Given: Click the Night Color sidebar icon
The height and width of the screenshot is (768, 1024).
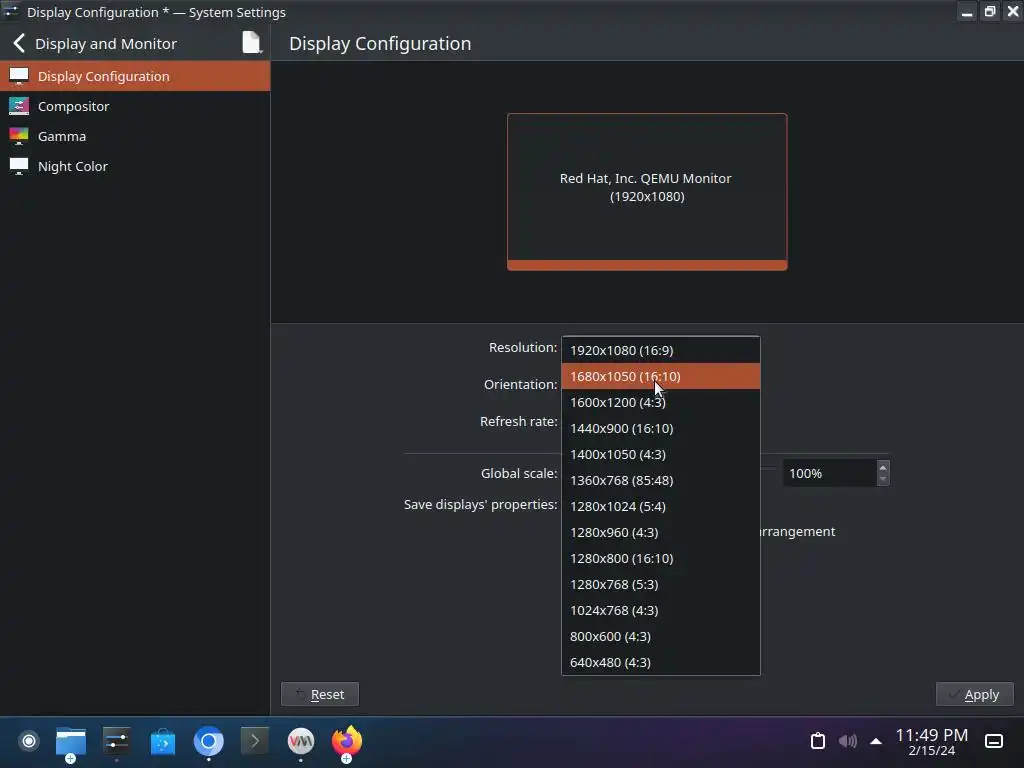Looking at the screenshot, I should [19, 166].
